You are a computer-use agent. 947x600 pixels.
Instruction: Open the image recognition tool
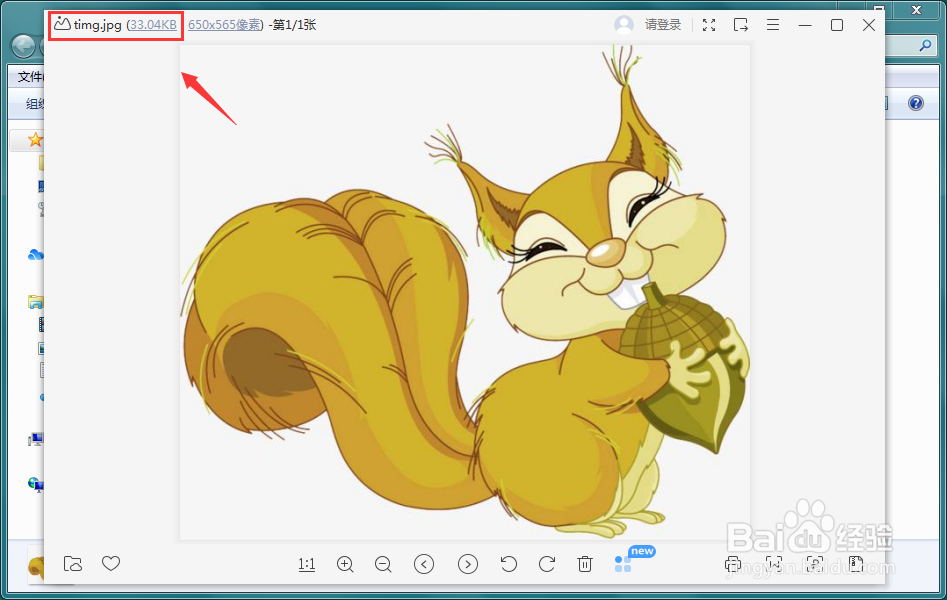pos(815,565)
